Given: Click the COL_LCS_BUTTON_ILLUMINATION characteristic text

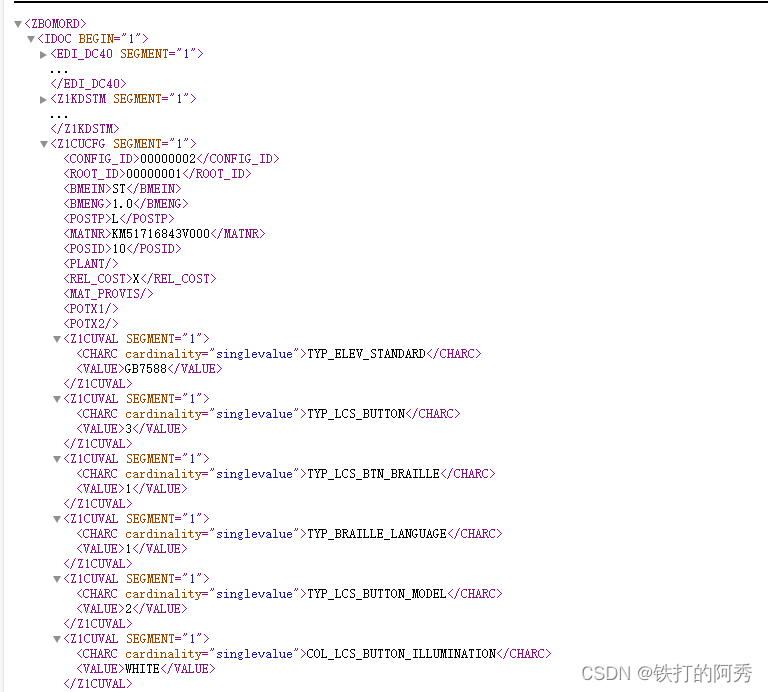Looking at the screenshot, I should click(401, 654).
